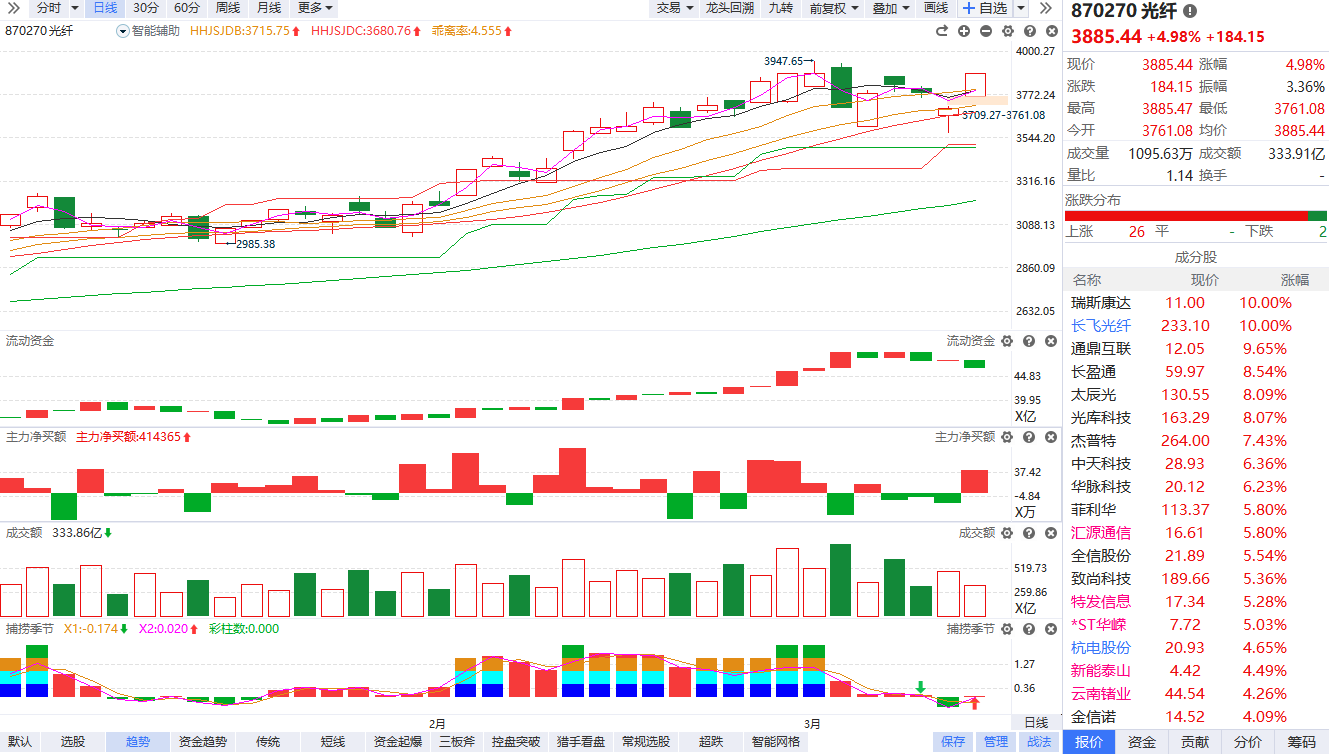Click the 日线 label at chart bottom-right

[1036, 723]
